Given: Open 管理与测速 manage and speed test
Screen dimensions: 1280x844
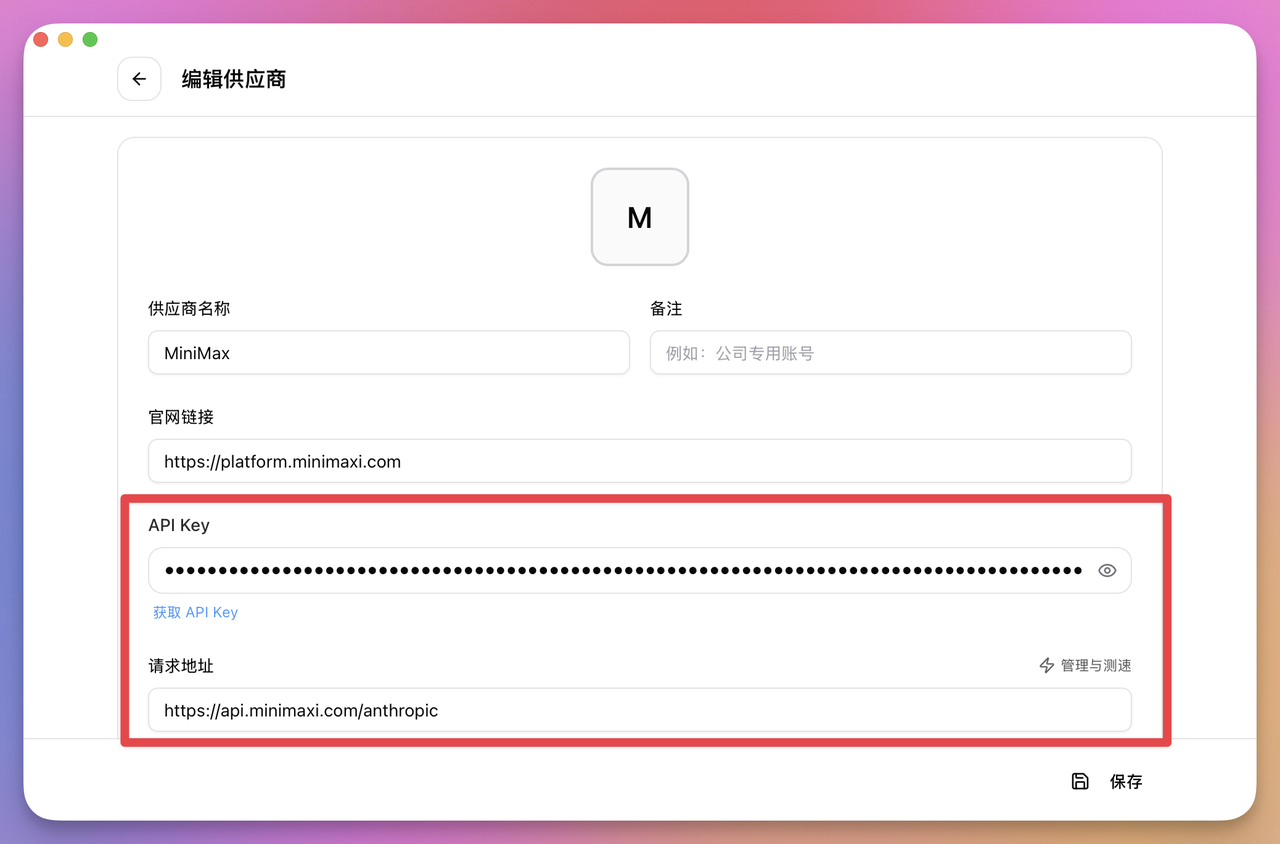Looking at the screenshot, I should click(x=1095, y=665).
